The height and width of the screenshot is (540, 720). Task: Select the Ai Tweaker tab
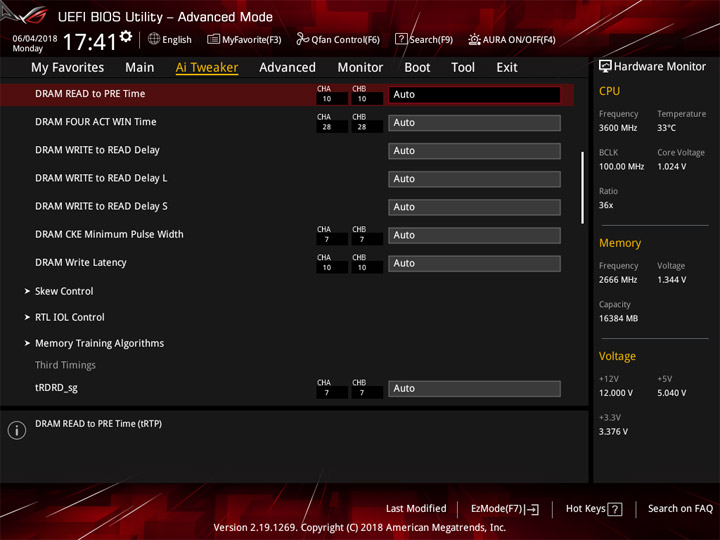(207, 68)
